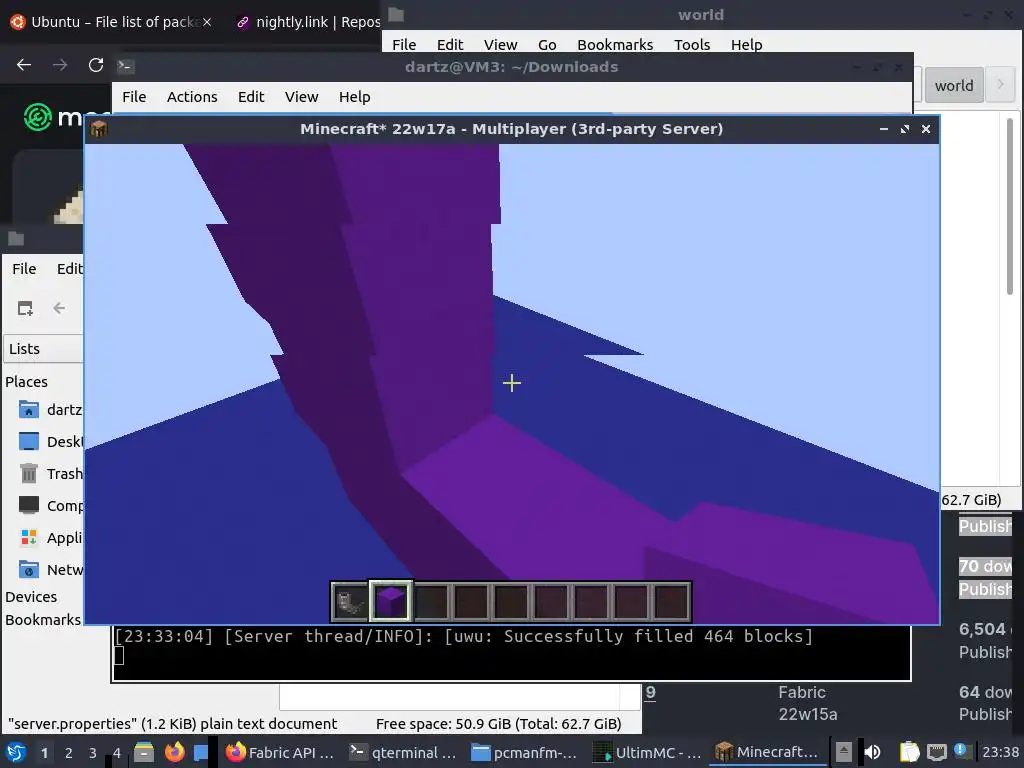Click the server log filled 464 blocks line

tap(464, 636)
